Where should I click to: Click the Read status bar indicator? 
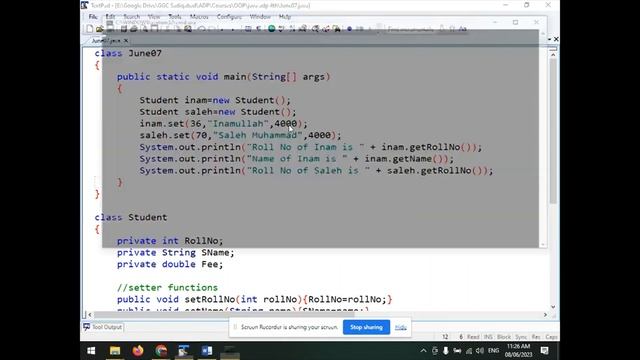coord(473,337)
